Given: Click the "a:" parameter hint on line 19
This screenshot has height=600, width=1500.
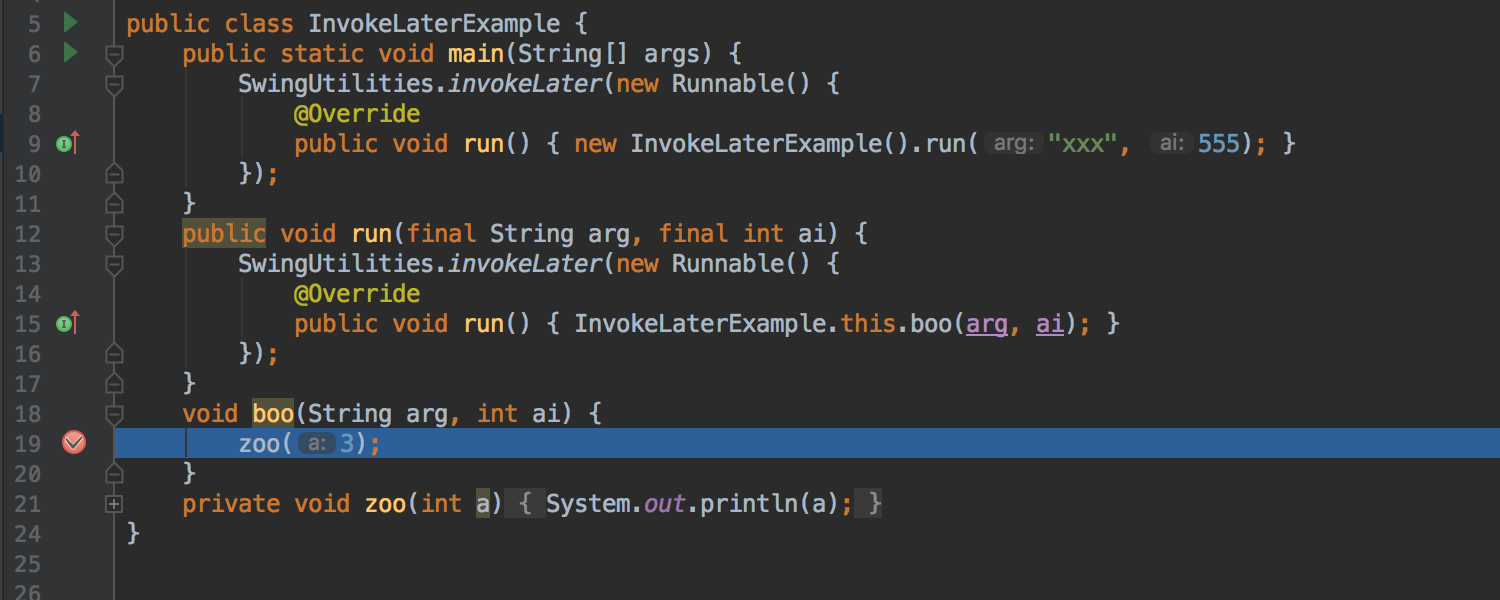Looking at the screenshot, I should [x=317, y=443].
